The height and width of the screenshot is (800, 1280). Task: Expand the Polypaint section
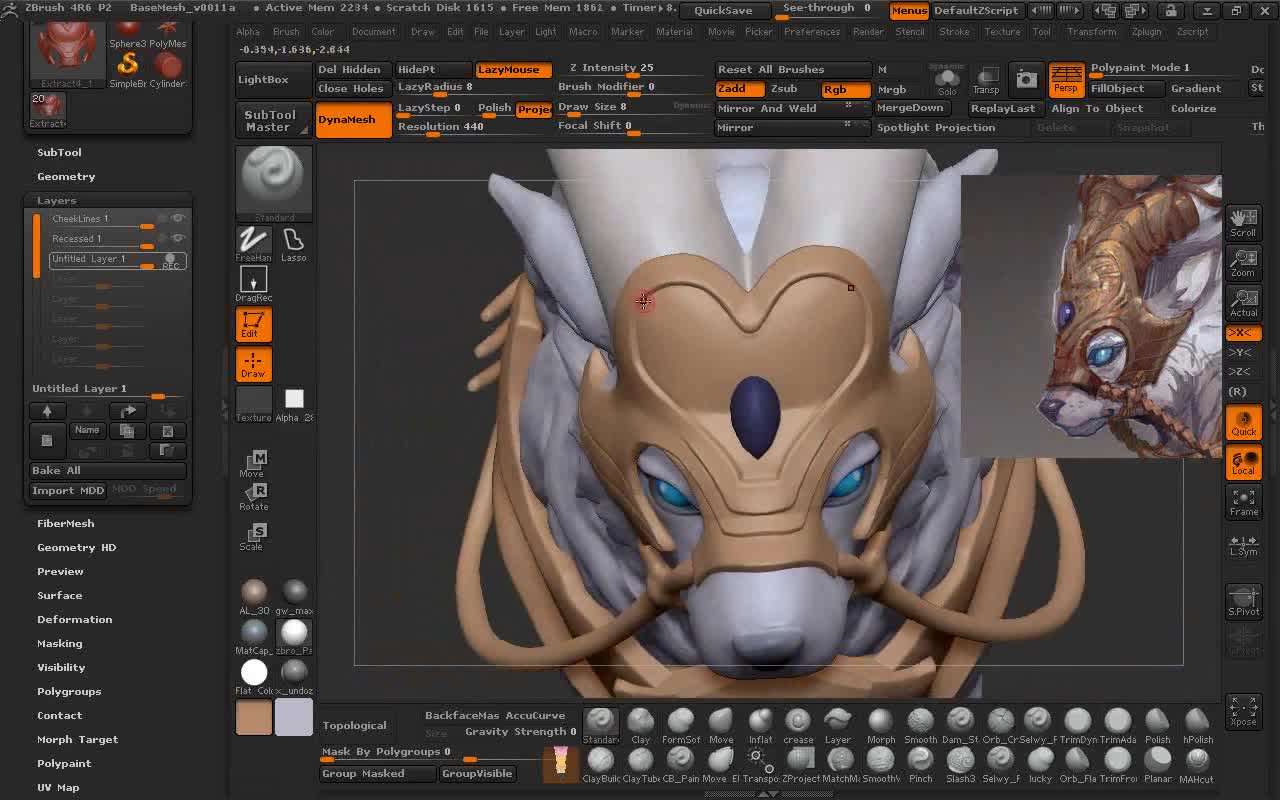64,763
